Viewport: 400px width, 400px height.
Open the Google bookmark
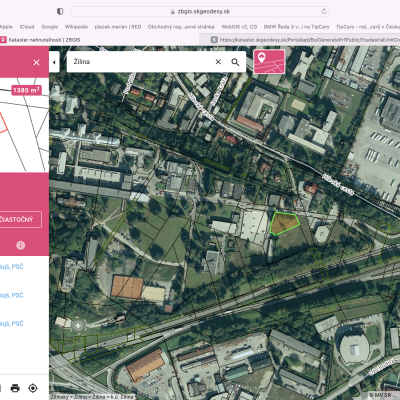pyautogui.click(x=50, y=27)
